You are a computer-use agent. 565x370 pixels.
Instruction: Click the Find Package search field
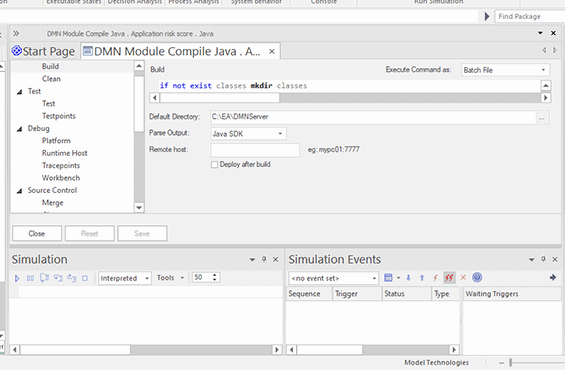tap(530, 17)
